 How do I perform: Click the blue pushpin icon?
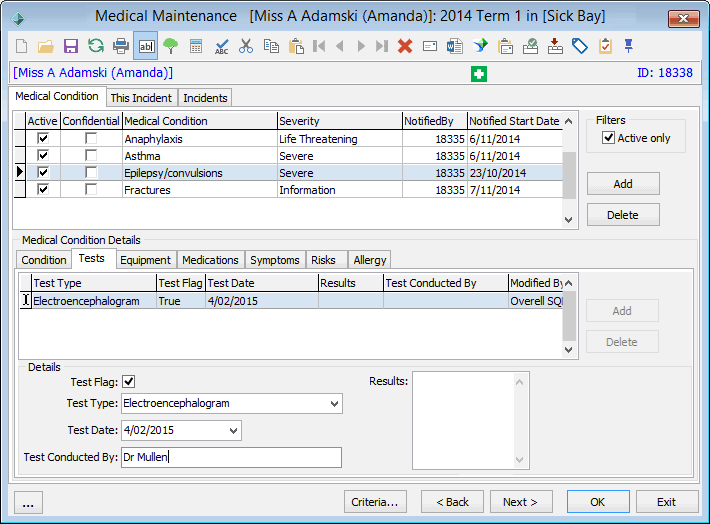(628, 46)
